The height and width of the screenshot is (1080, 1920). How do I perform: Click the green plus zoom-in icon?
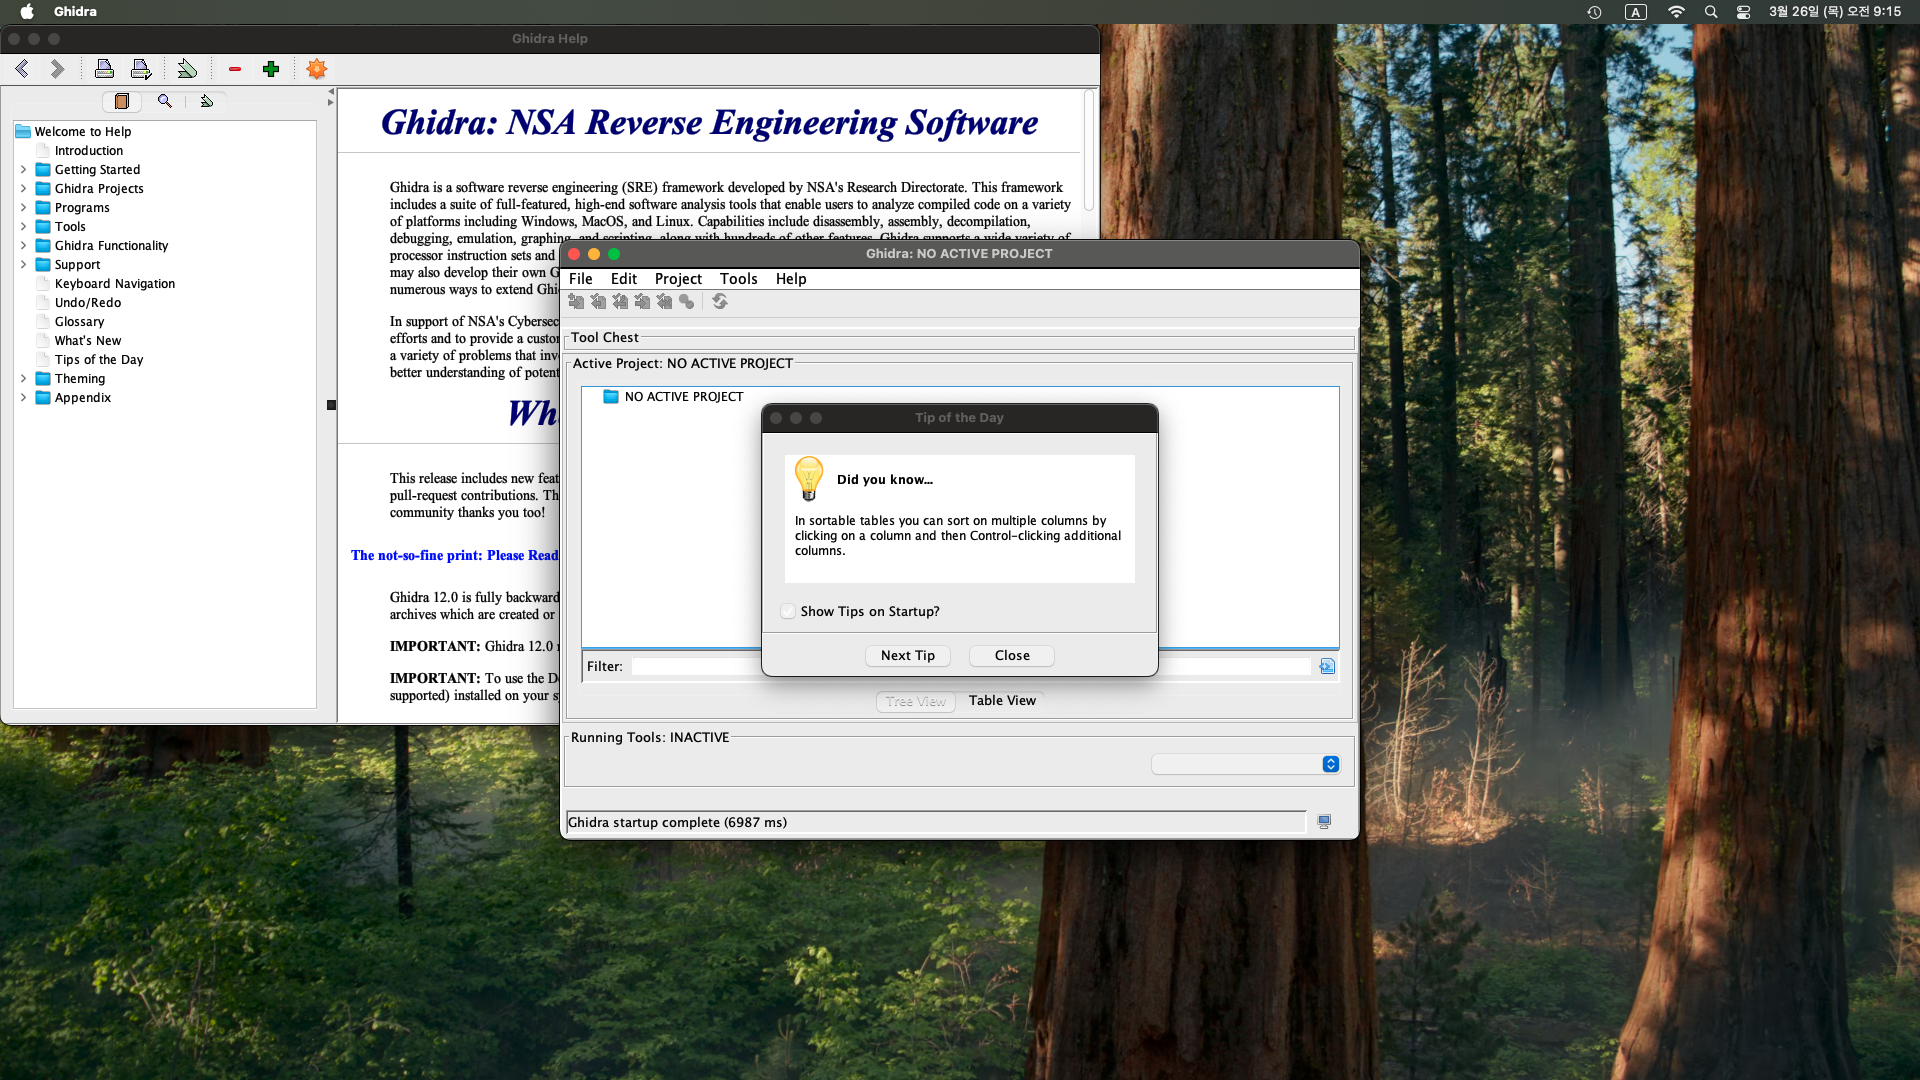(x=271, y=69)
